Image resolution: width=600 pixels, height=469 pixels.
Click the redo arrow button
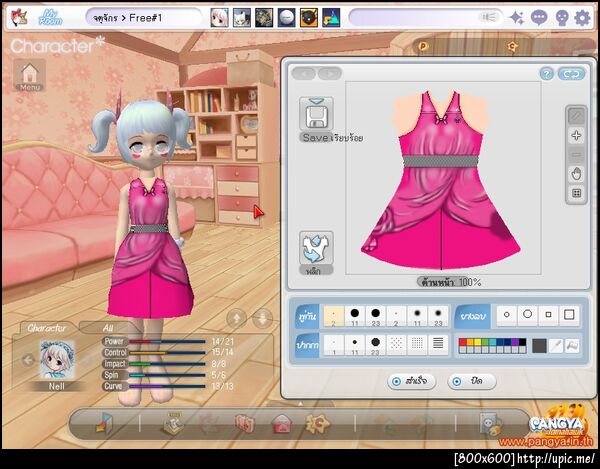[329, 73]
